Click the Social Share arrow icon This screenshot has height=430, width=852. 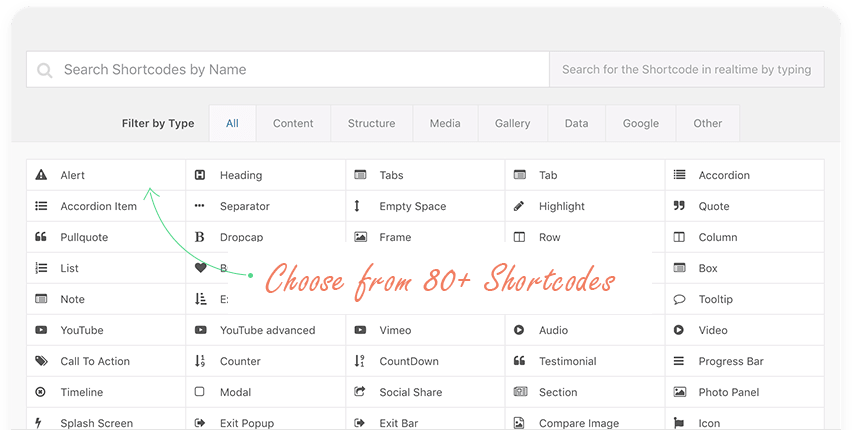click(360, 391)
